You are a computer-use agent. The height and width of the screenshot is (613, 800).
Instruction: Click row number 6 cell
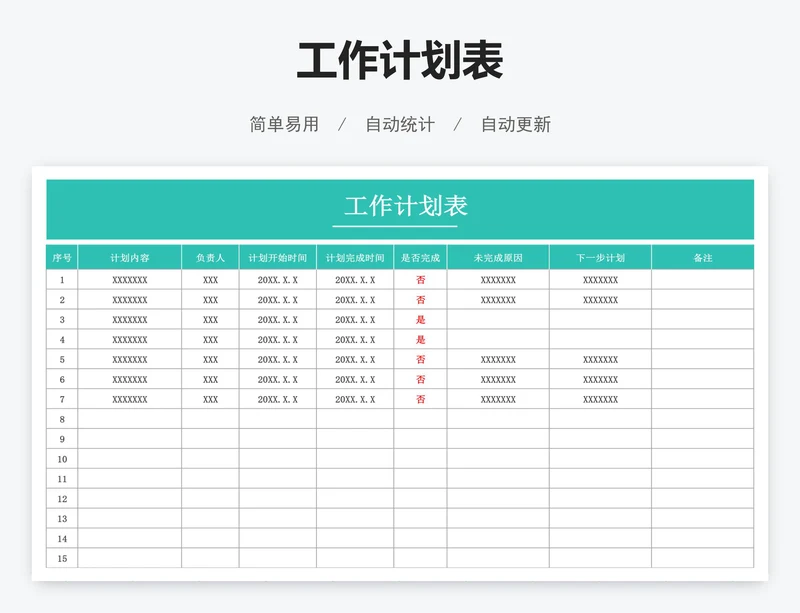[x=62, y=379]
